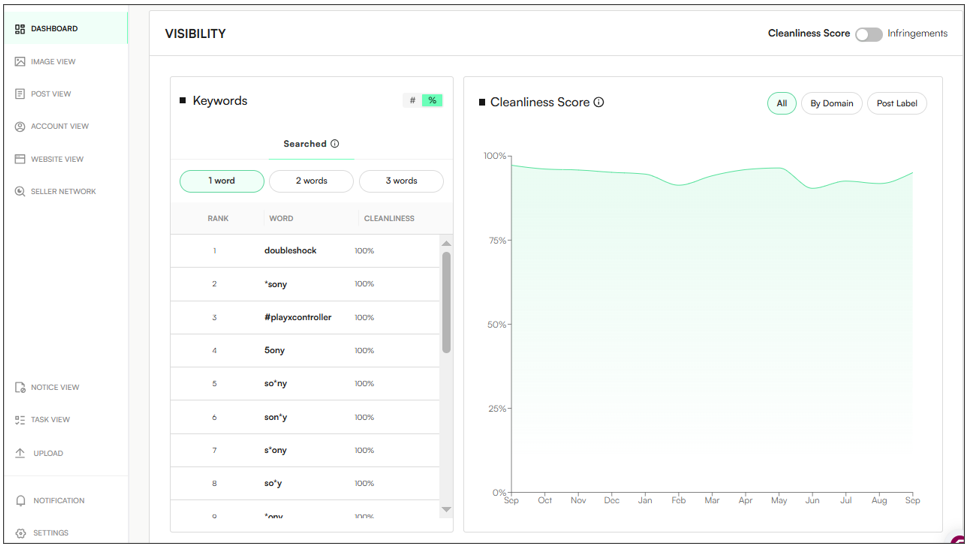Filter chart By Domain
This screenshot has width=967, height=546.
tap(831, 103)
